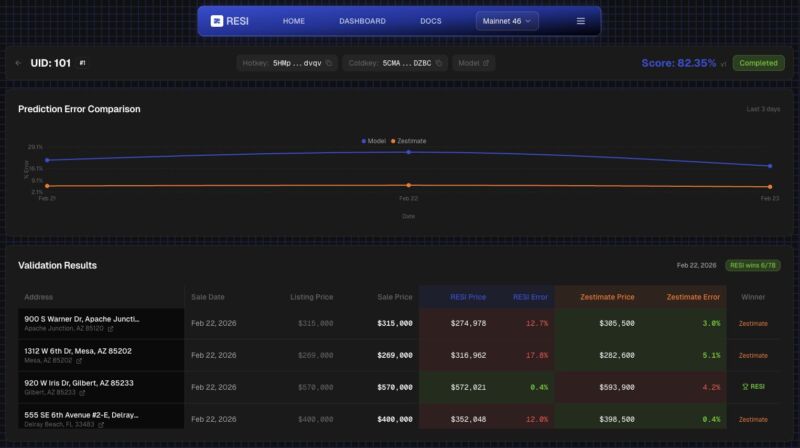Copy the Hotkey address

[x=329, y=63]
